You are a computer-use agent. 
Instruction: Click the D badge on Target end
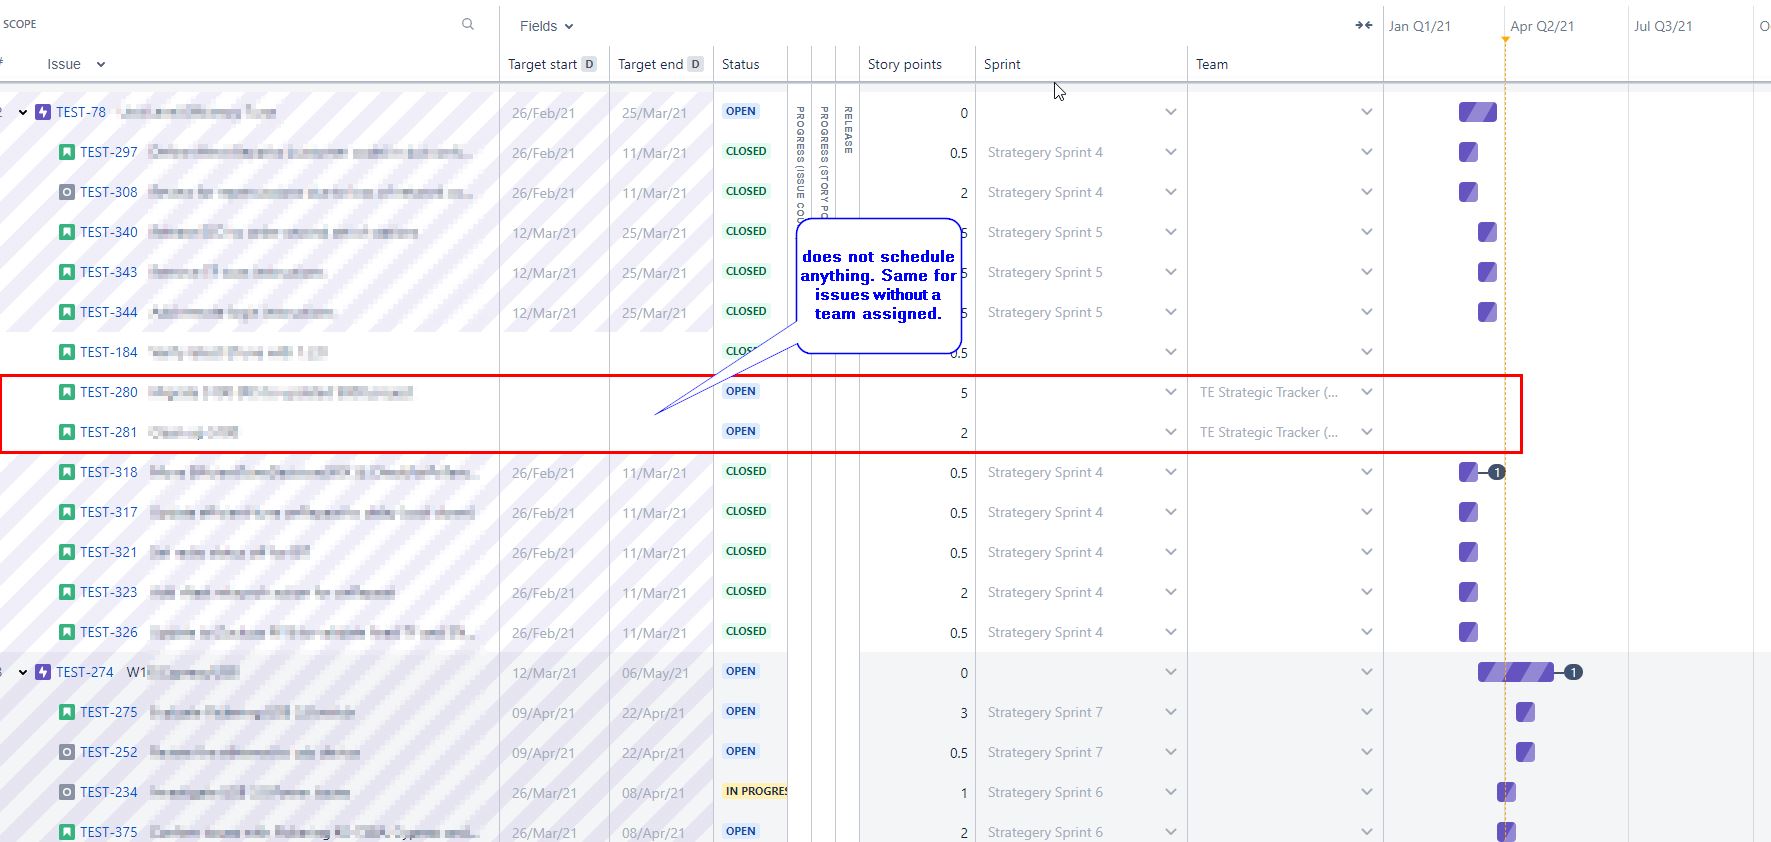pyautogui.click(x=695, y=64)
